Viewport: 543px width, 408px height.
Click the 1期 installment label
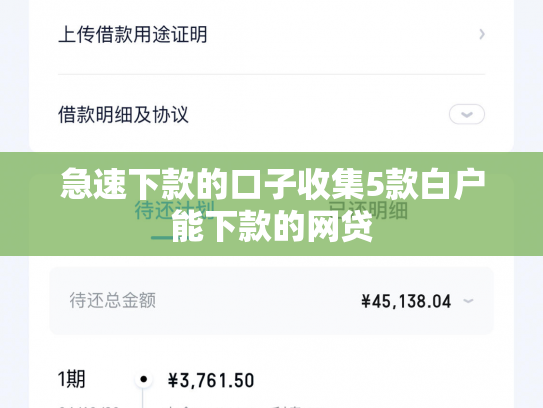point(72,379)
